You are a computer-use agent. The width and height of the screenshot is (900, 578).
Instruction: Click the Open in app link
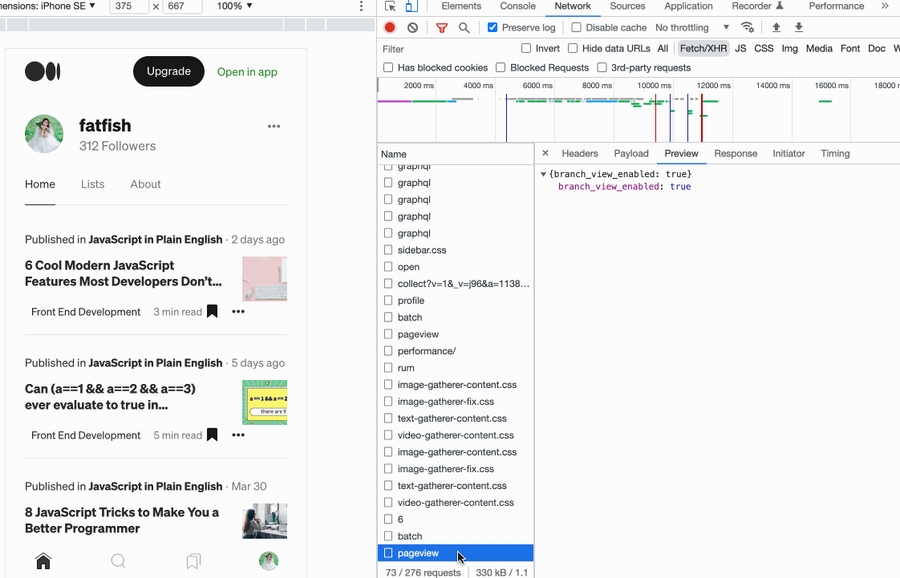247,72
